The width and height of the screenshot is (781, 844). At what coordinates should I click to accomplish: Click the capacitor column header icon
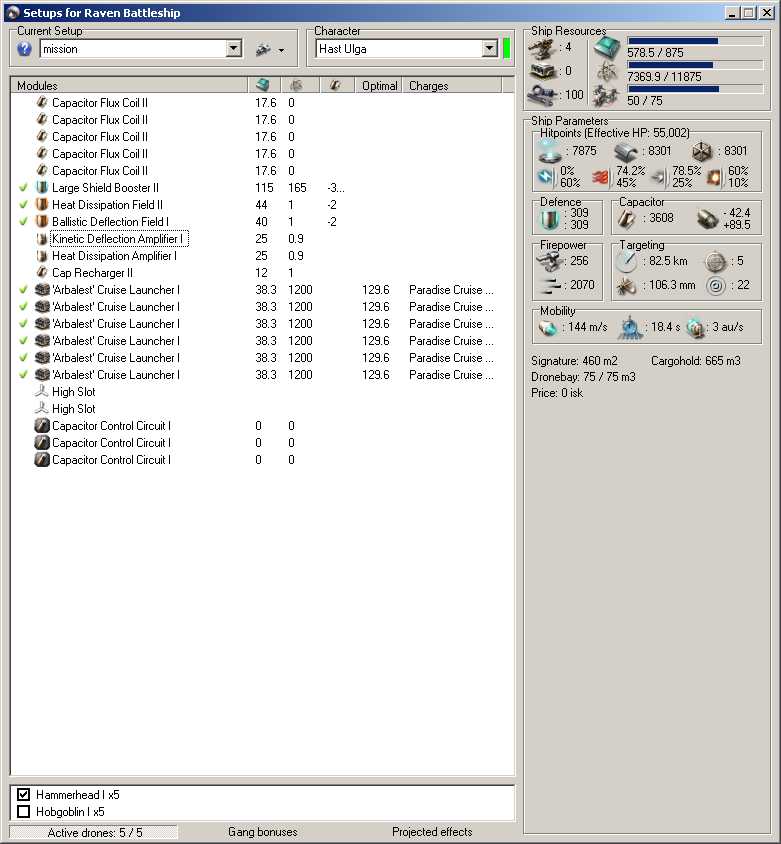click(x=335, y=85)
